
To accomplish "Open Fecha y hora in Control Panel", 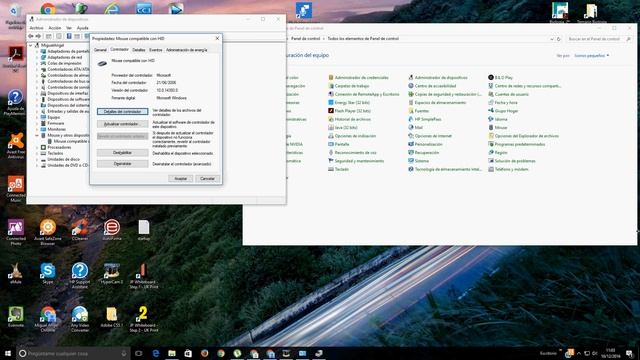I will click(x=502, y=102).
